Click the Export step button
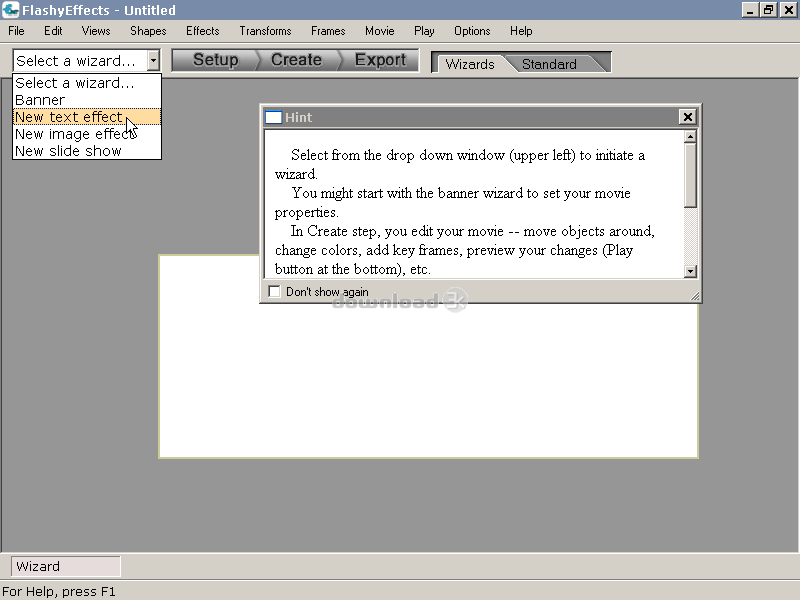 (x=380, y=60)
